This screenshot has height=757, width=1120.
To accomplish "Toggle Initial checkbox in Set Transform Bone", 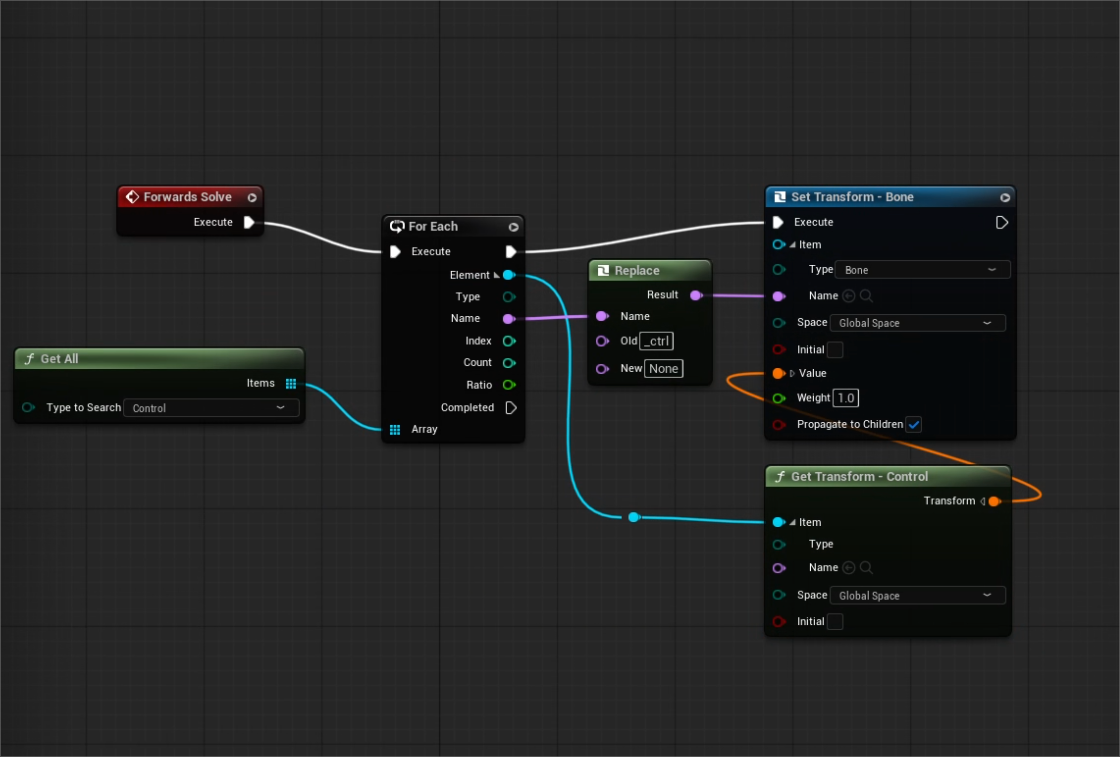I will point(835,349).
